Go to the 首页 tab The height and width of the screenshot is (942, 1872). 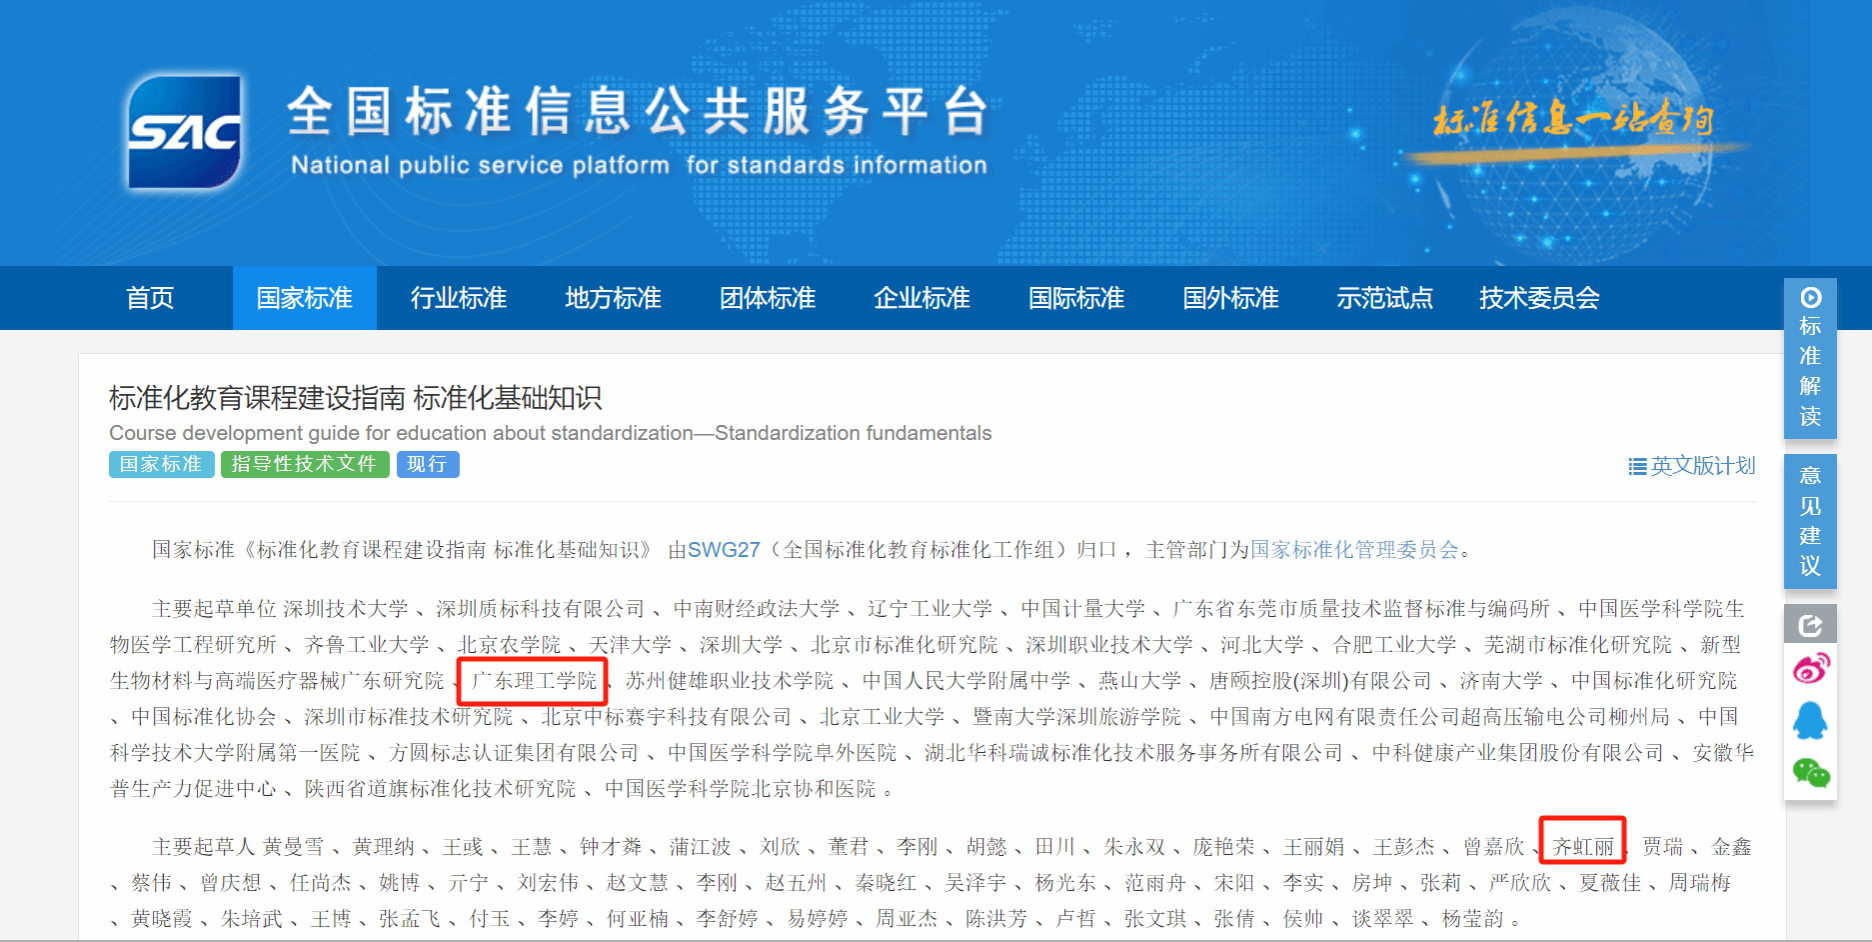(x=150, y=298)
